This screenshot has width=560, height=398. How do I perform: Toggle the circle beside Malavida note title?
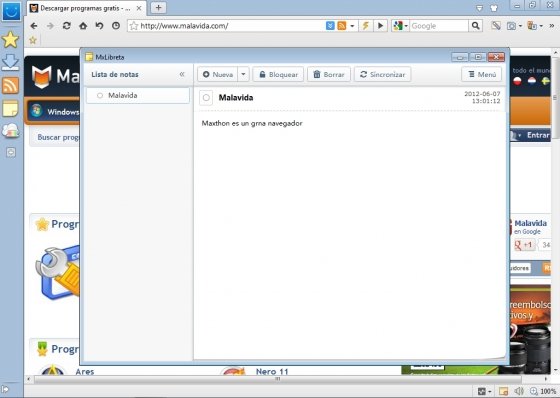(206, 98)
